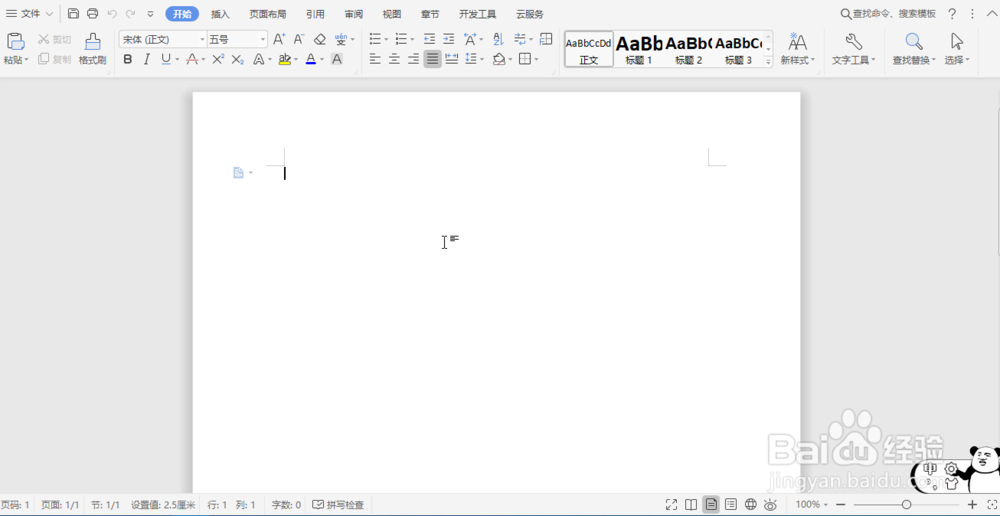Open help question mark icon
Image resolution: width=1000 pixels, height=516 pixels.
point(952,13)
